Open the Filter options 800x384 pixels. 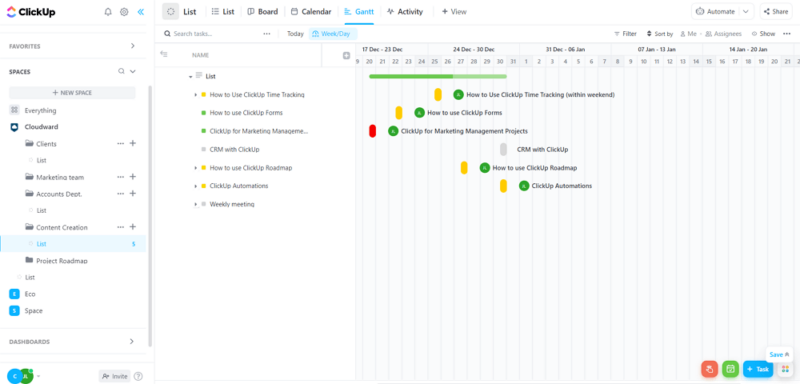tap(625, 34)
